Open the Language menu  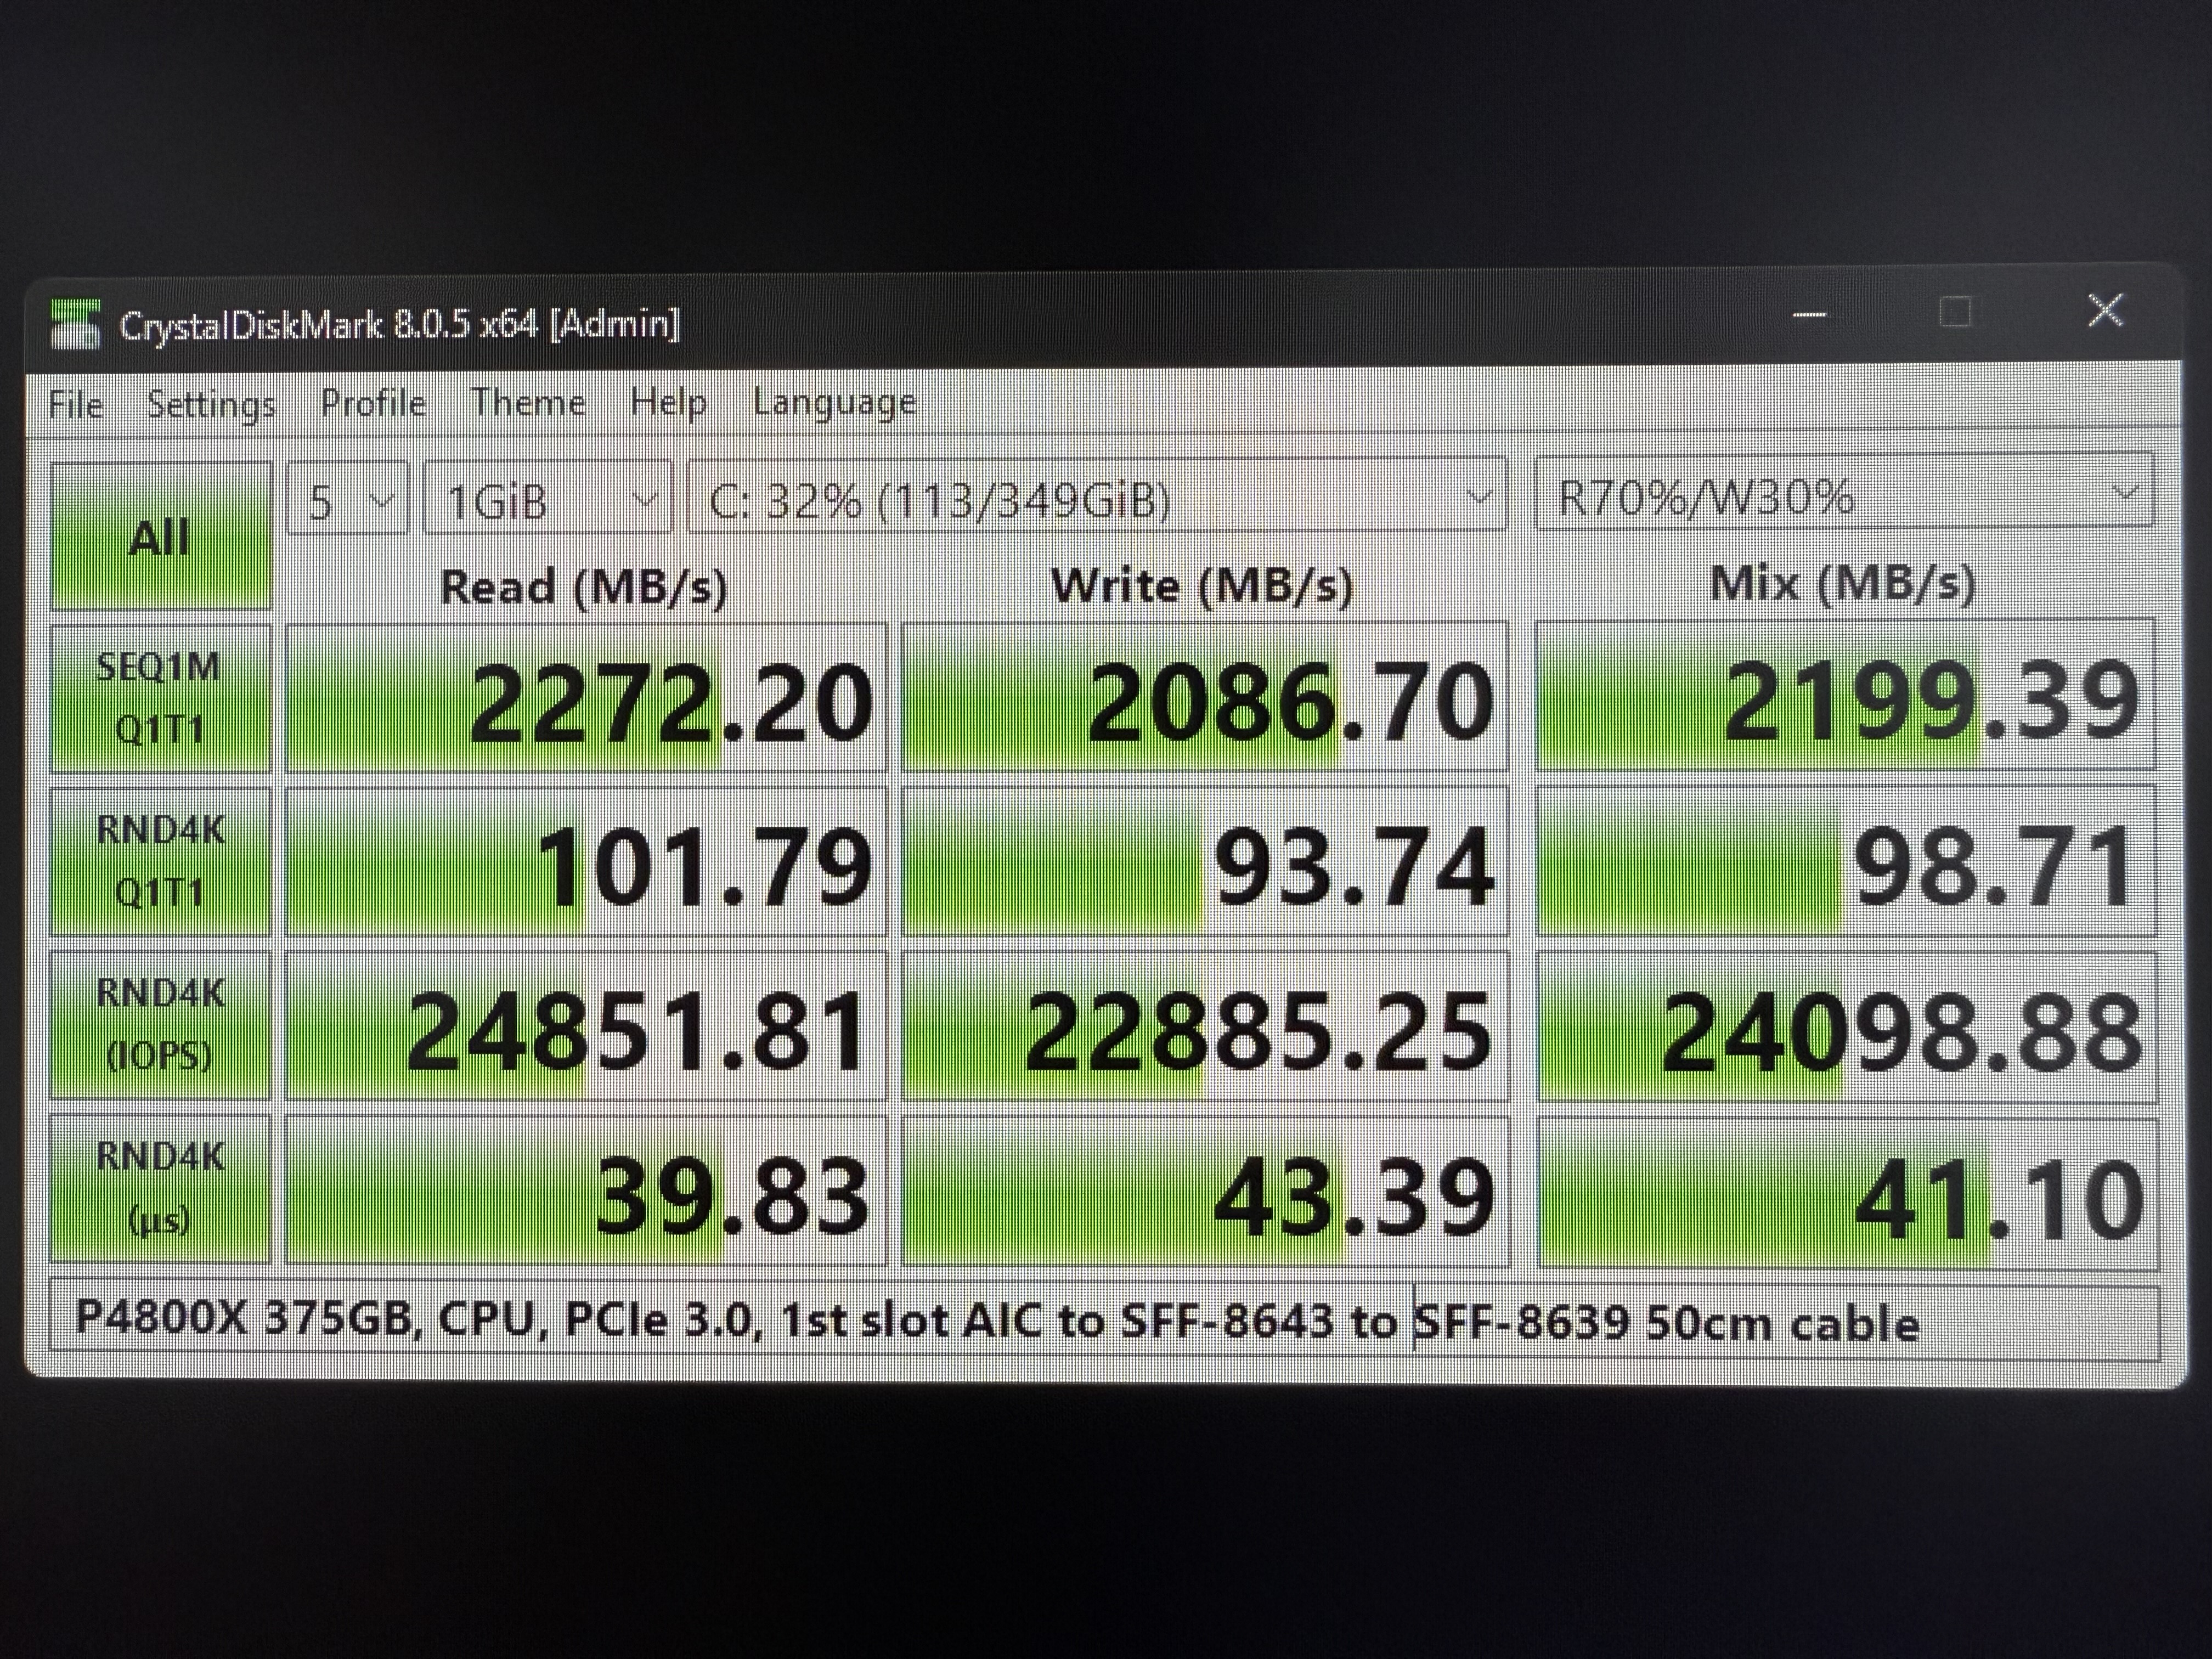click(834, 402)
